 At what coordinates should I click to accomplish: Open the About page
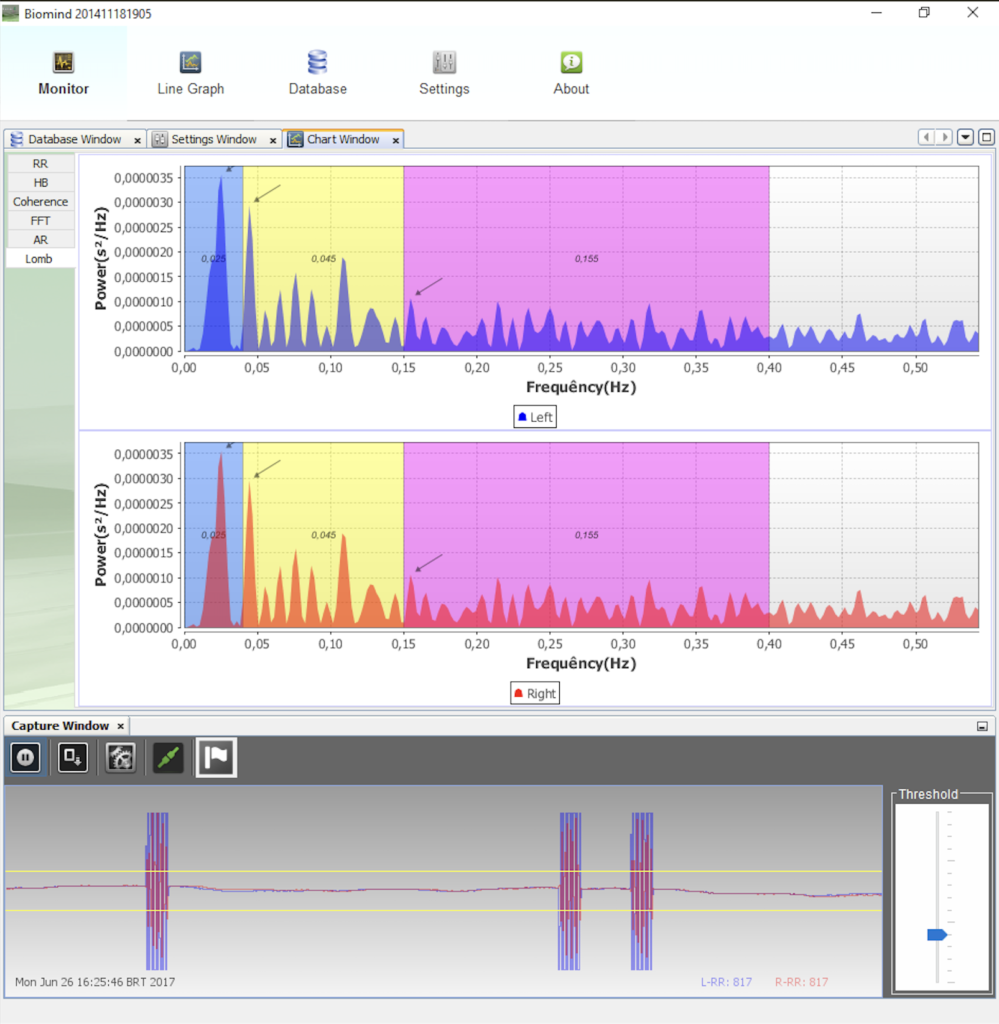571,74
